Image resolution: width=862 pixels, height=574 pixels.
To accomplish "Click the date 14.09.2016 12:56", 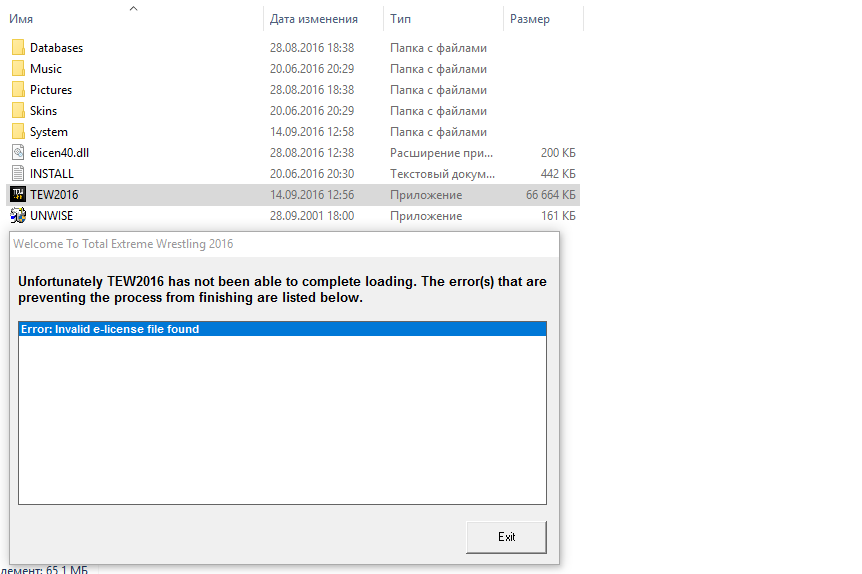I will [x=312, y=195].
